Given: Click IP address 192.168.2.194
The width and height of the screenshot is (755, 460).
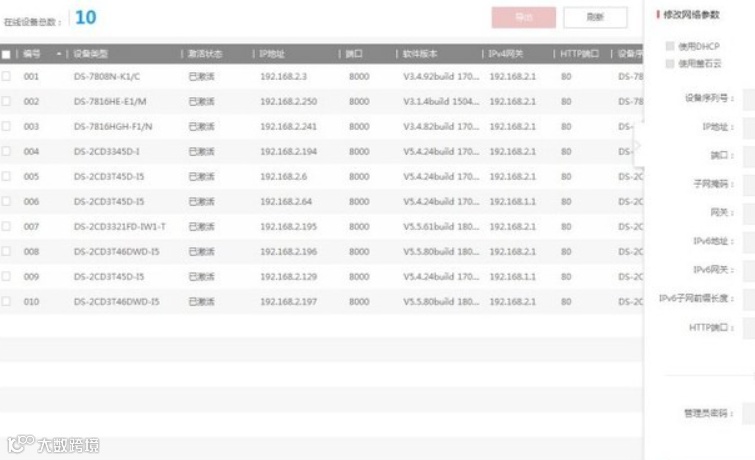Looking at the screenshot, I should (x=288, y=152).
